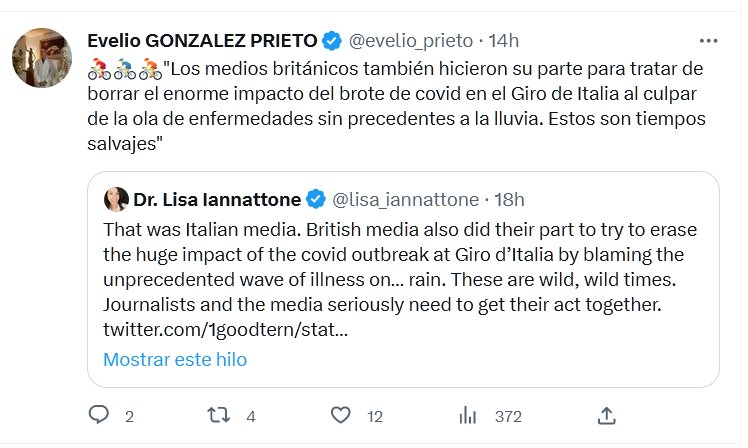748x448 pixels.
Task: Open tweet analytics bar chart icon
Action: coord(467,415)
